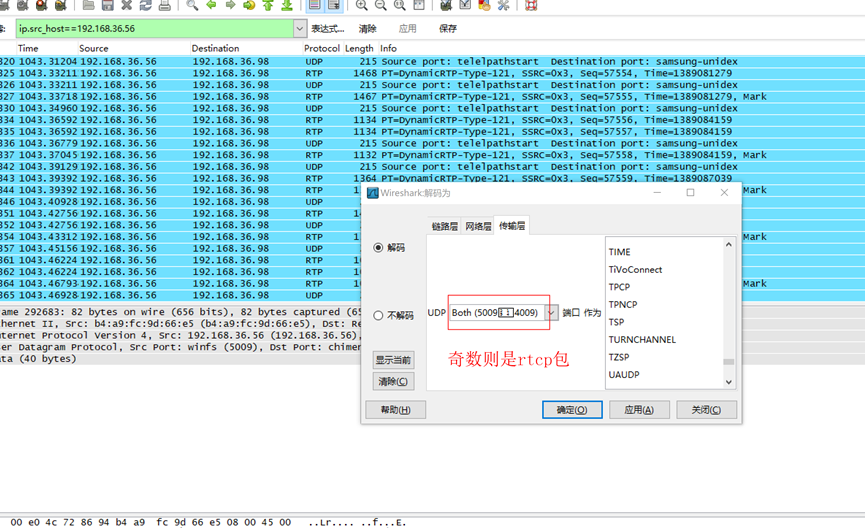This screenshot has height=528, width=865.
Task: Jump to the first packet
Action: pyautogui.click(x=268, y=5)
